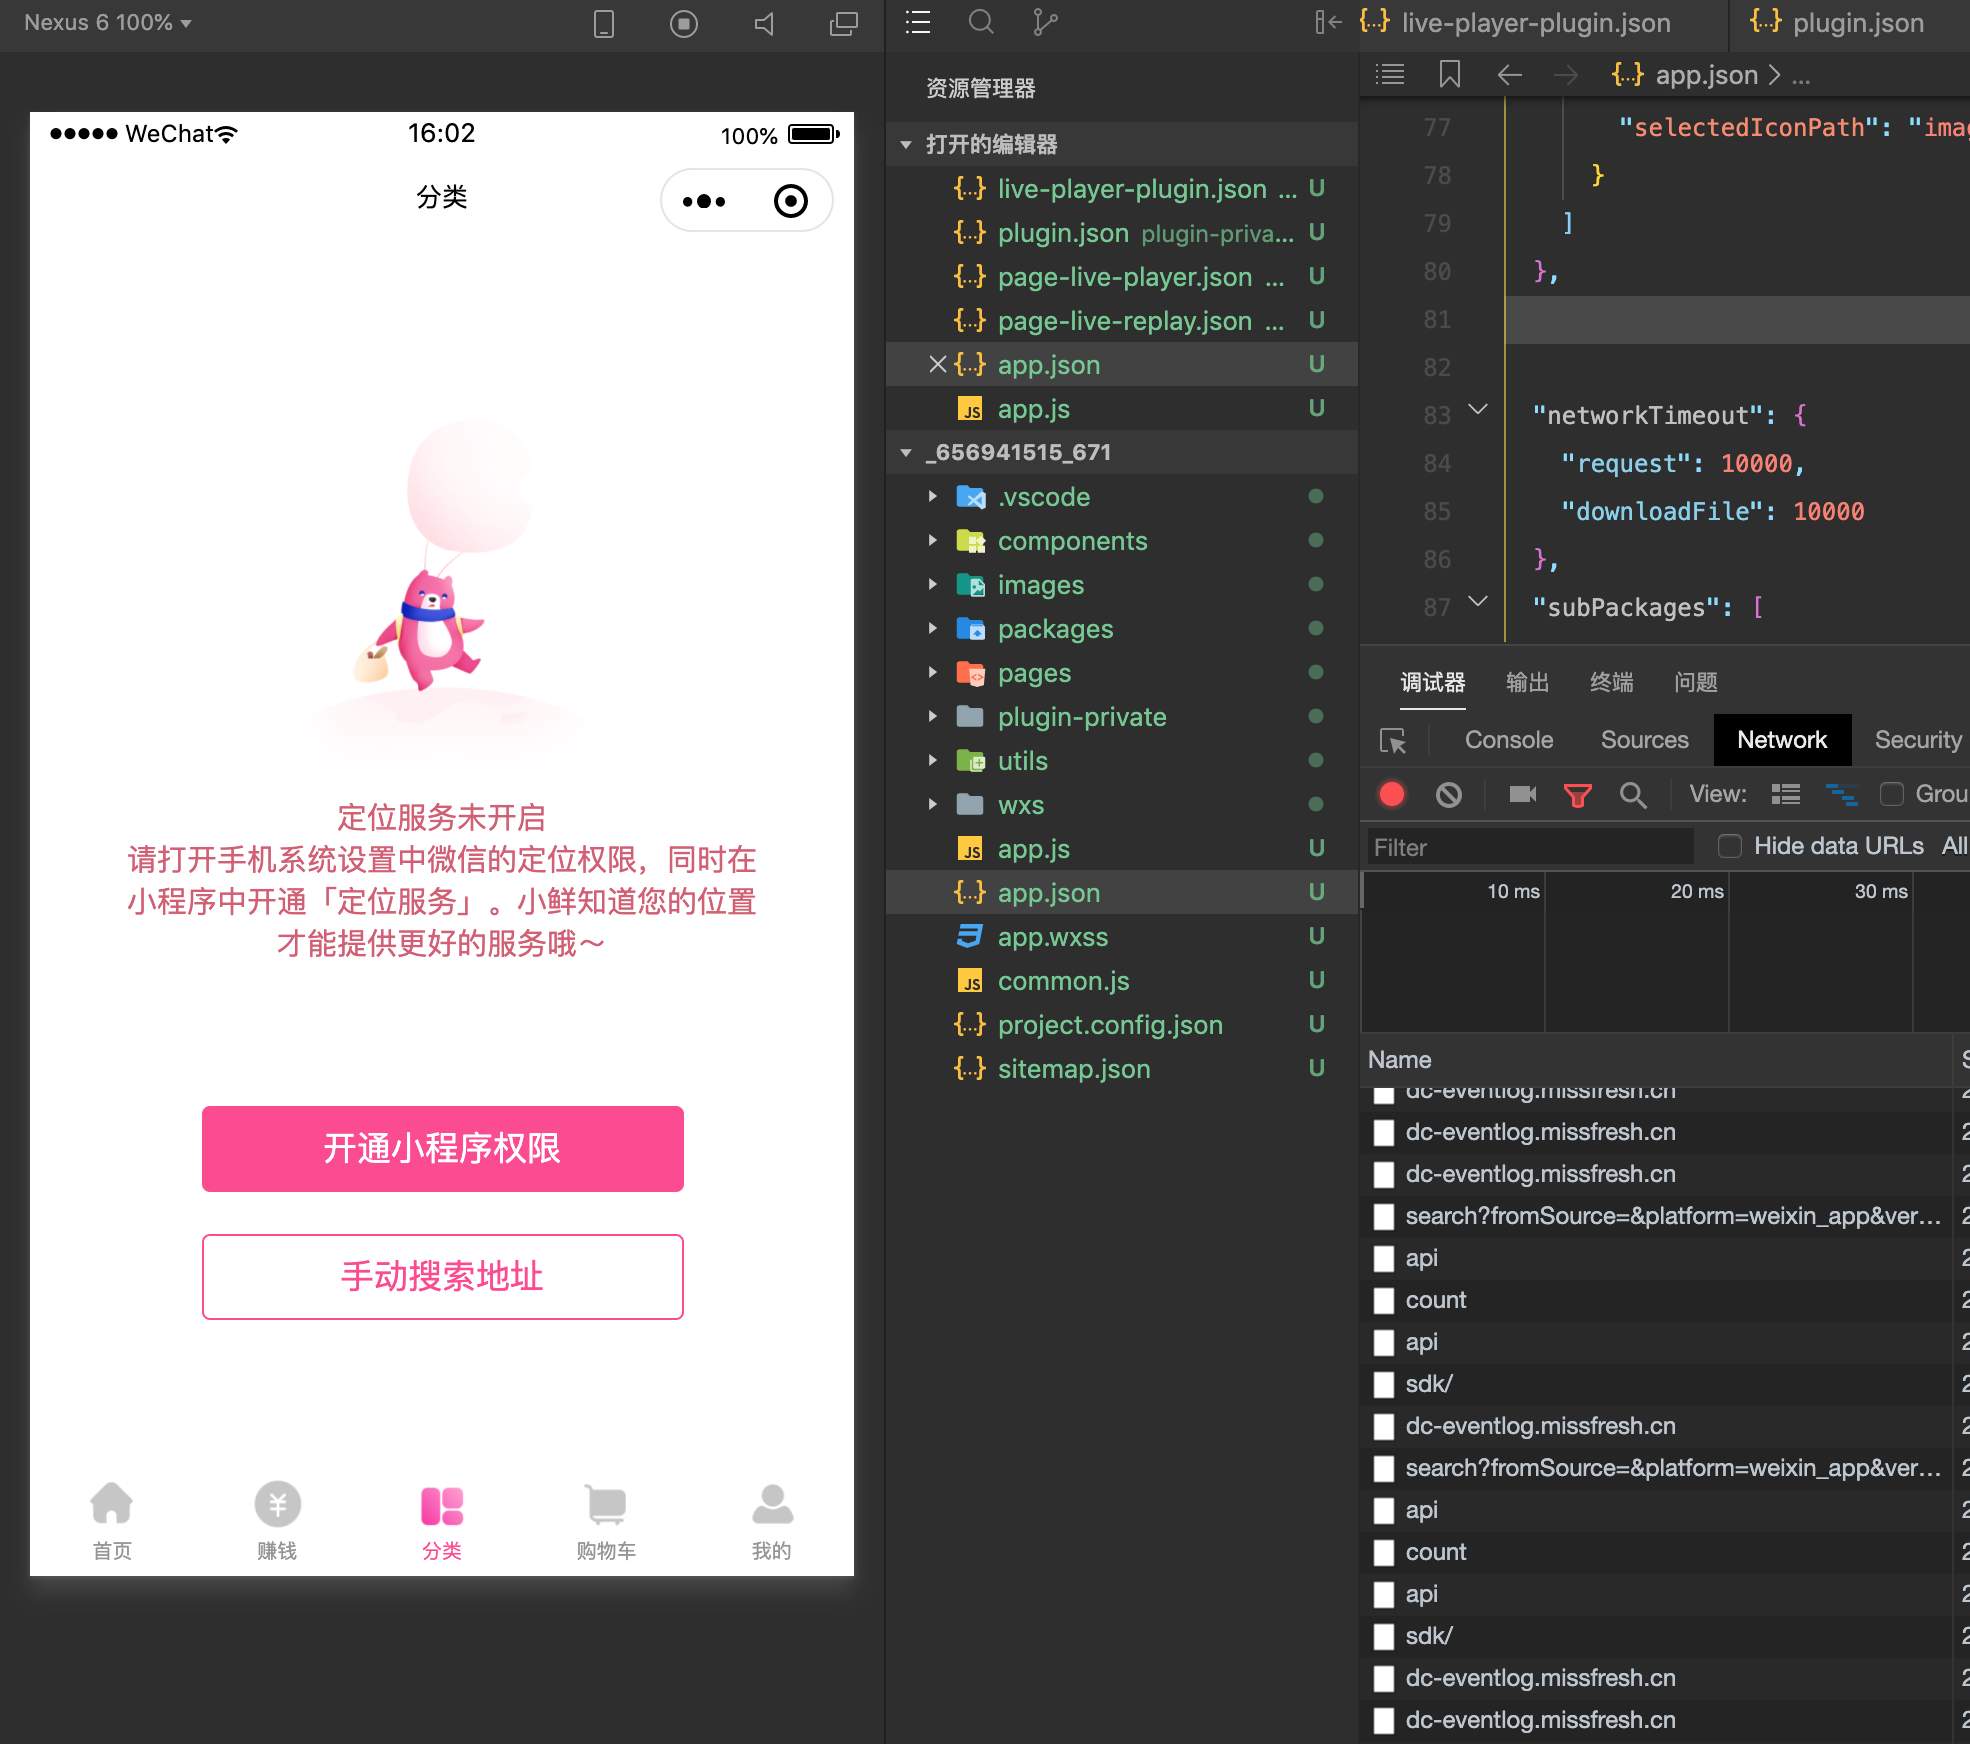The image size is (1970, 1744).
Task: Toggle the red network filter funnel
Action: coord(1578,795)
